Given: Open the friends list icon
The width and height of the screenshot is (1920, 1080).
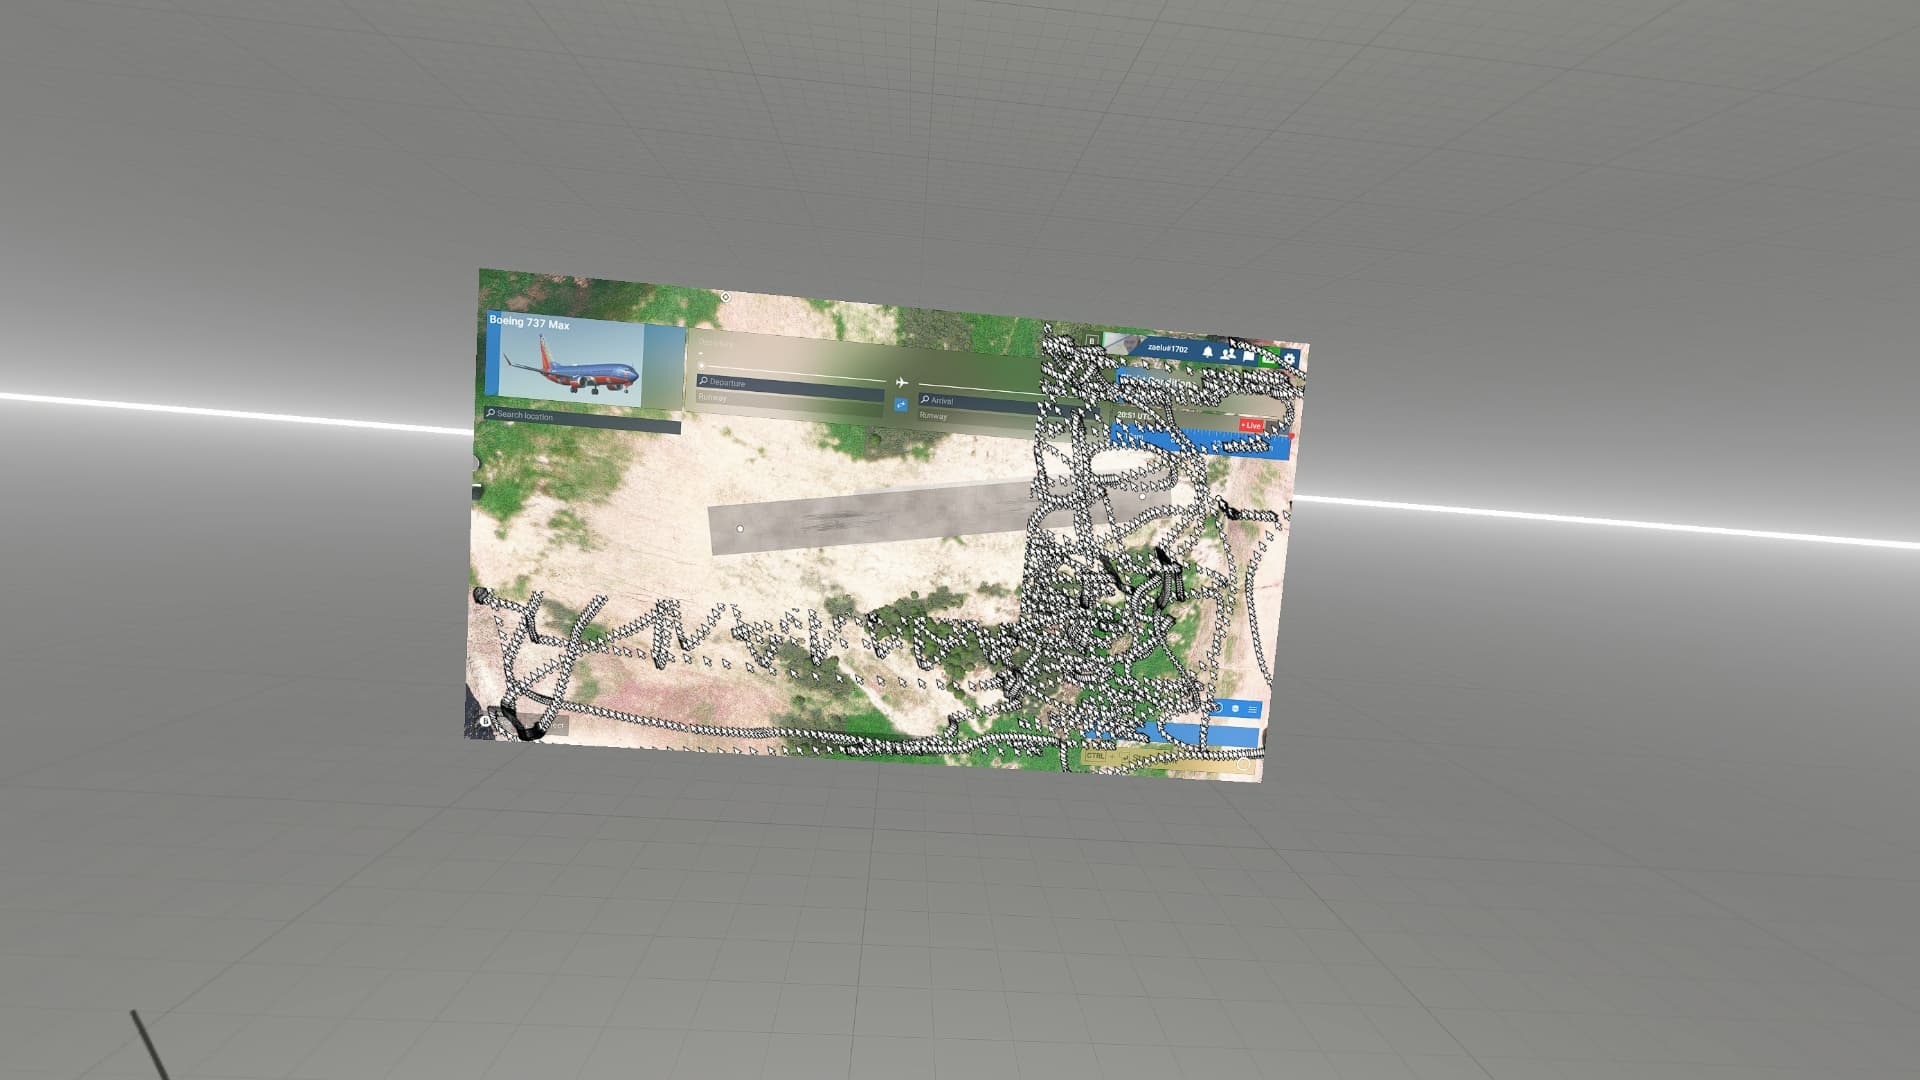Looking at the screenshot, I should tap(1228, 354).
